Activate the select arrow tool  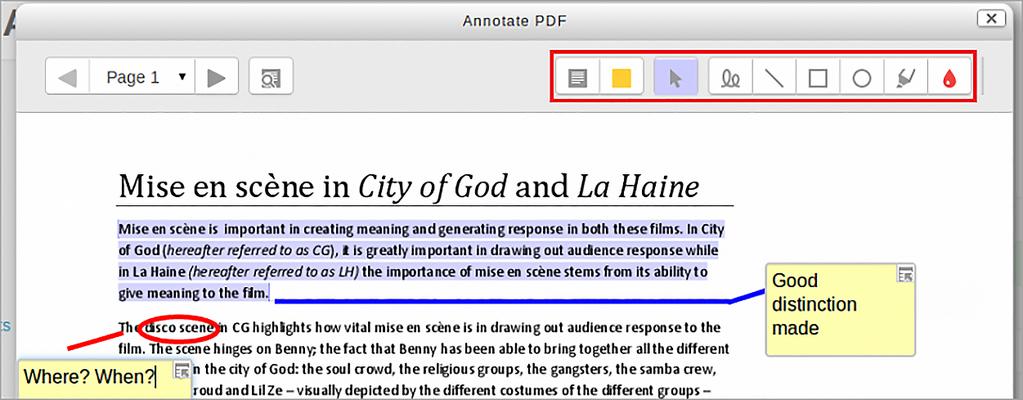point(675,78)
